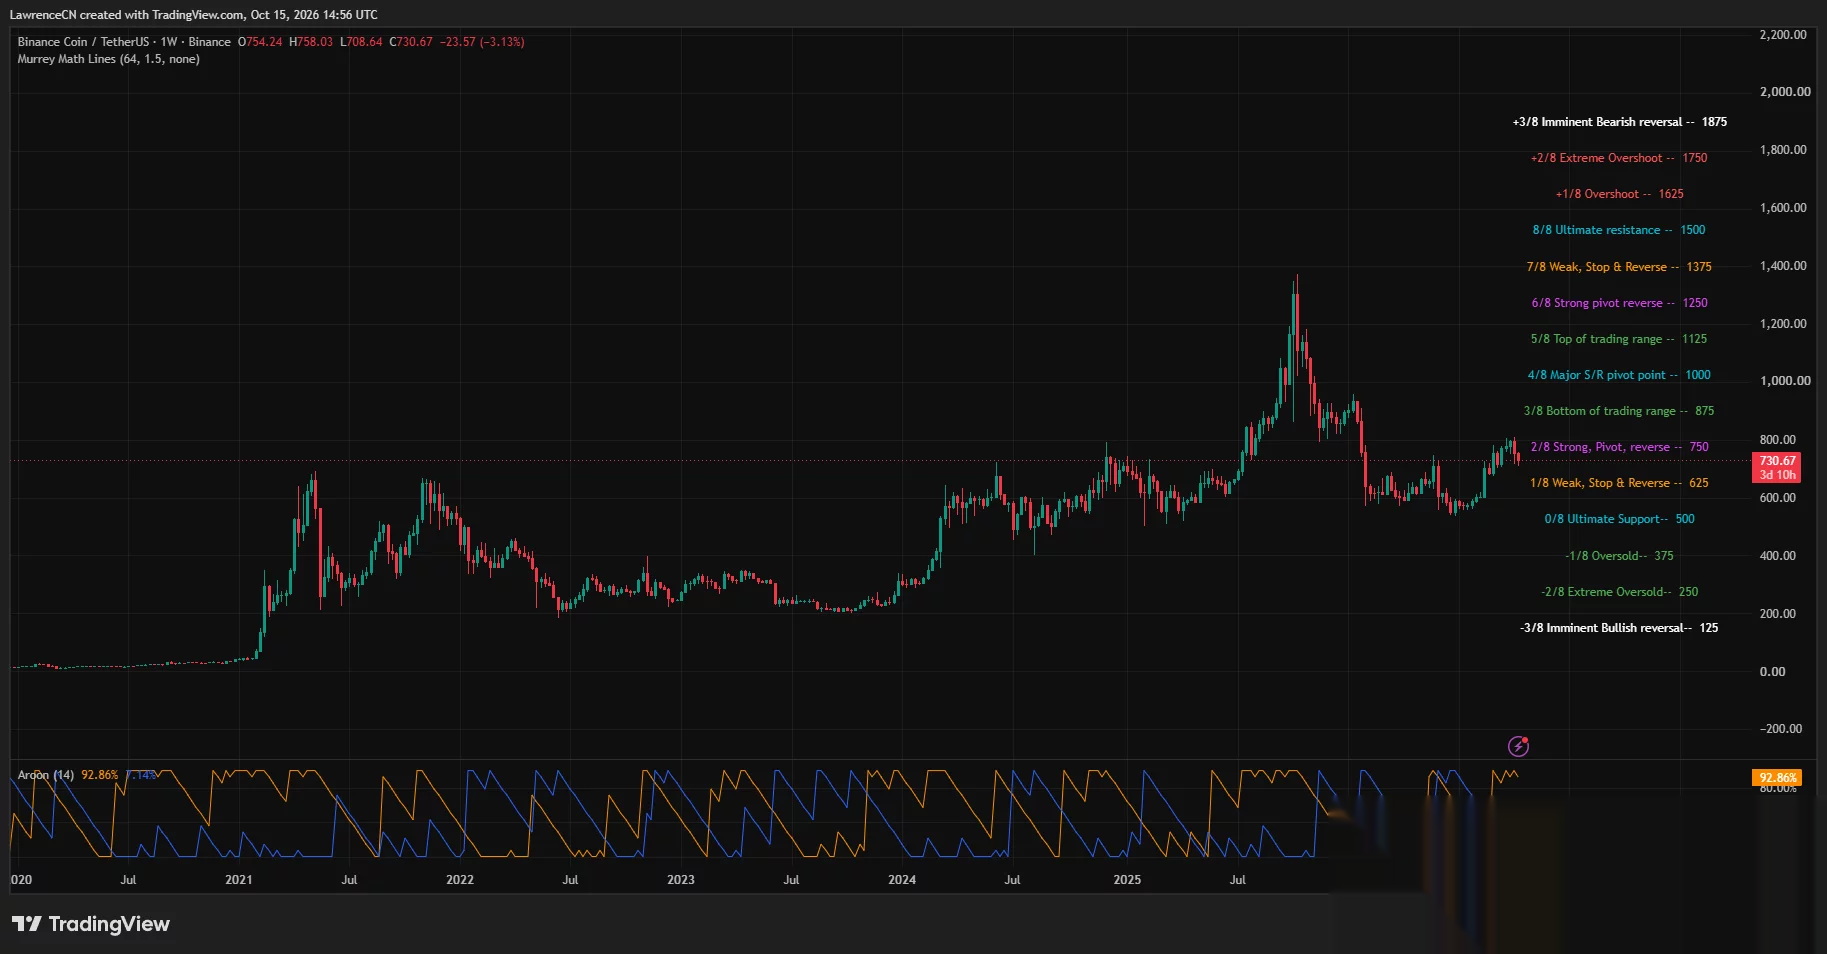Click the LawrenceCN created with TradingView.com header
1827x954 pixels.
193,15
